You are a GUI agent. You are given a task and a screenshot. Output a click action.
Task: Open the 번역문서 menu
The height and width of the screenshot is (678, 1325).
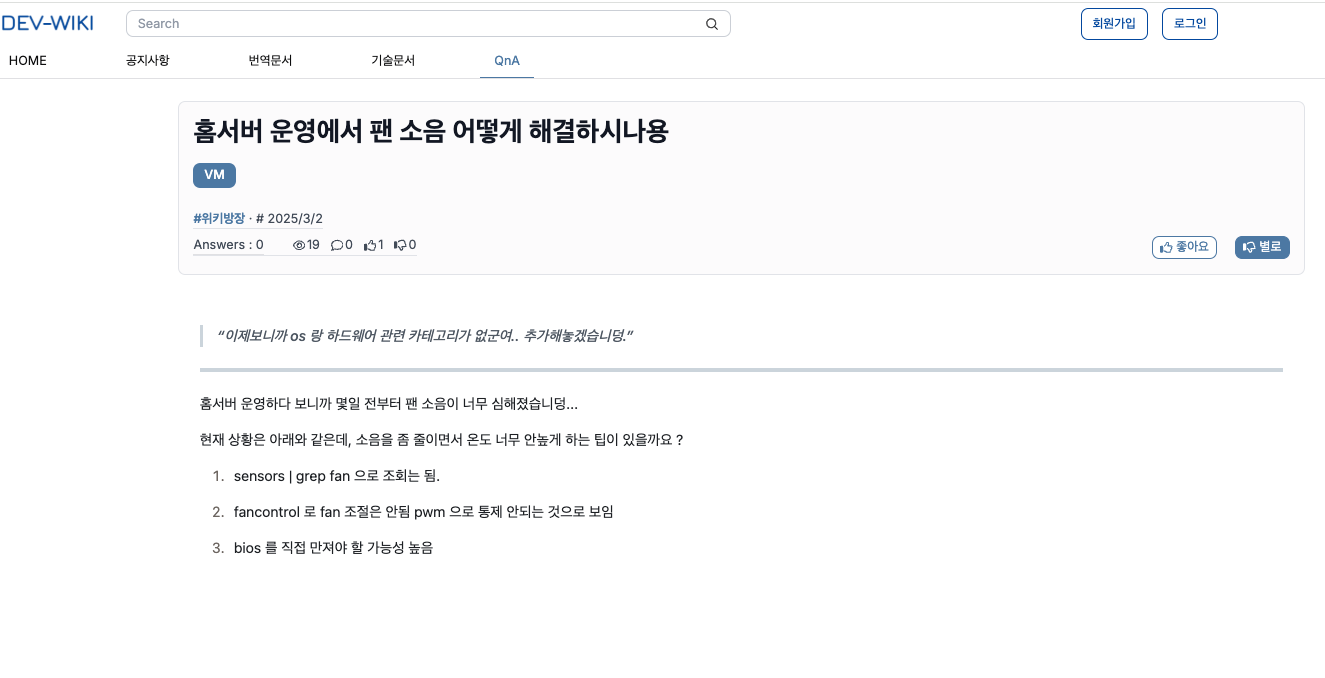pos(270,60)
